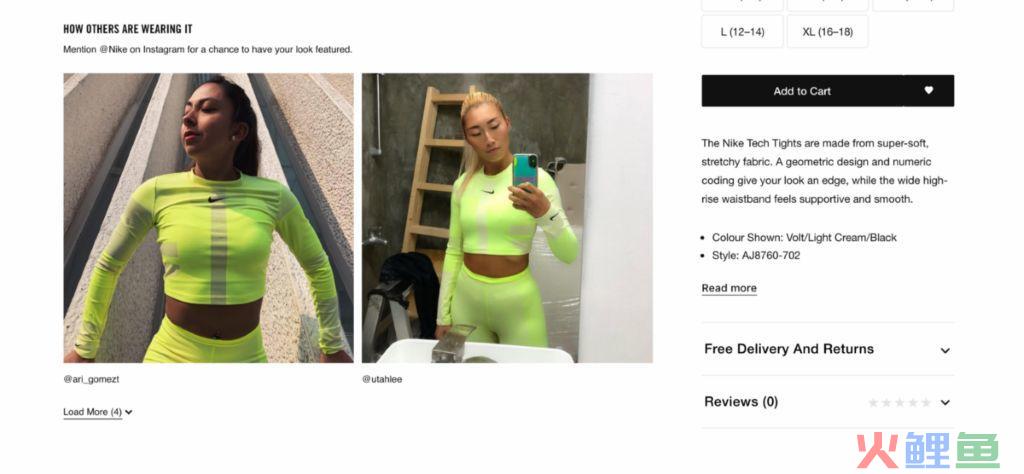The height and width of the screenshot is (474, 1024).
Task: Select the rightmost cut-off size option at top
Action: pos(912,5)
